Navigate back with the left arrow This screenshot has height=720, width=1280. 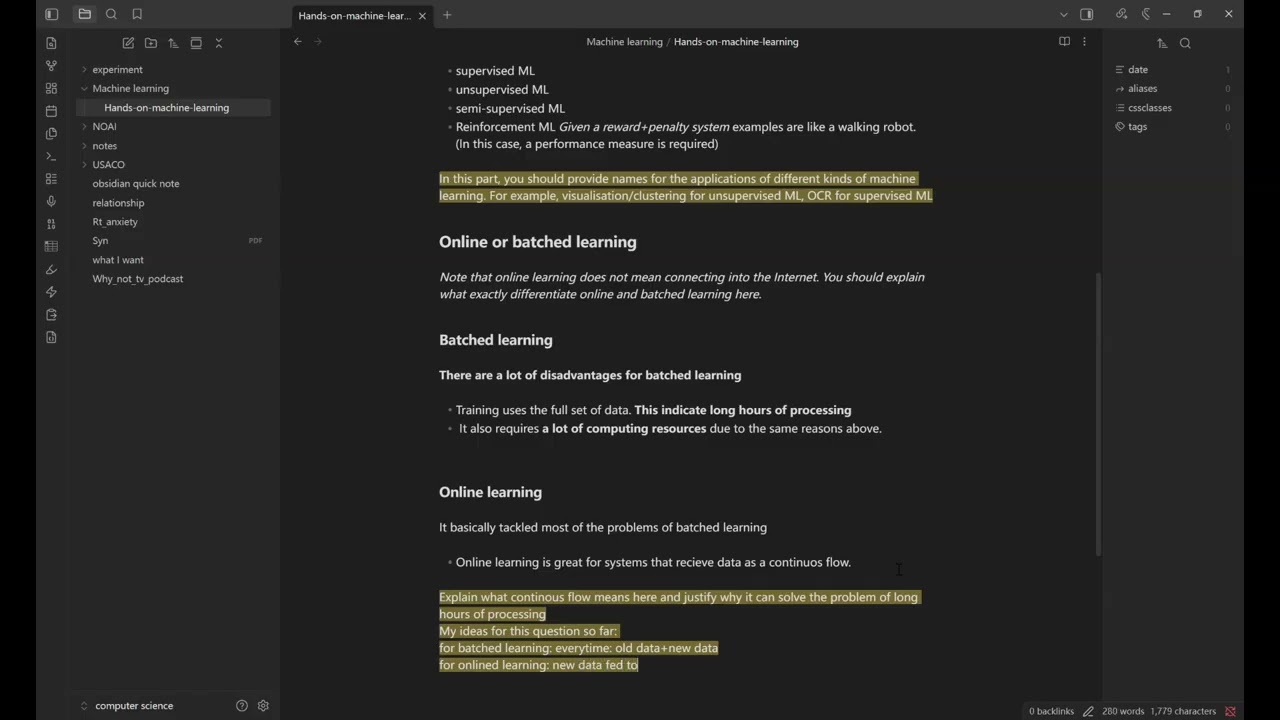click(x=298, y=42)
